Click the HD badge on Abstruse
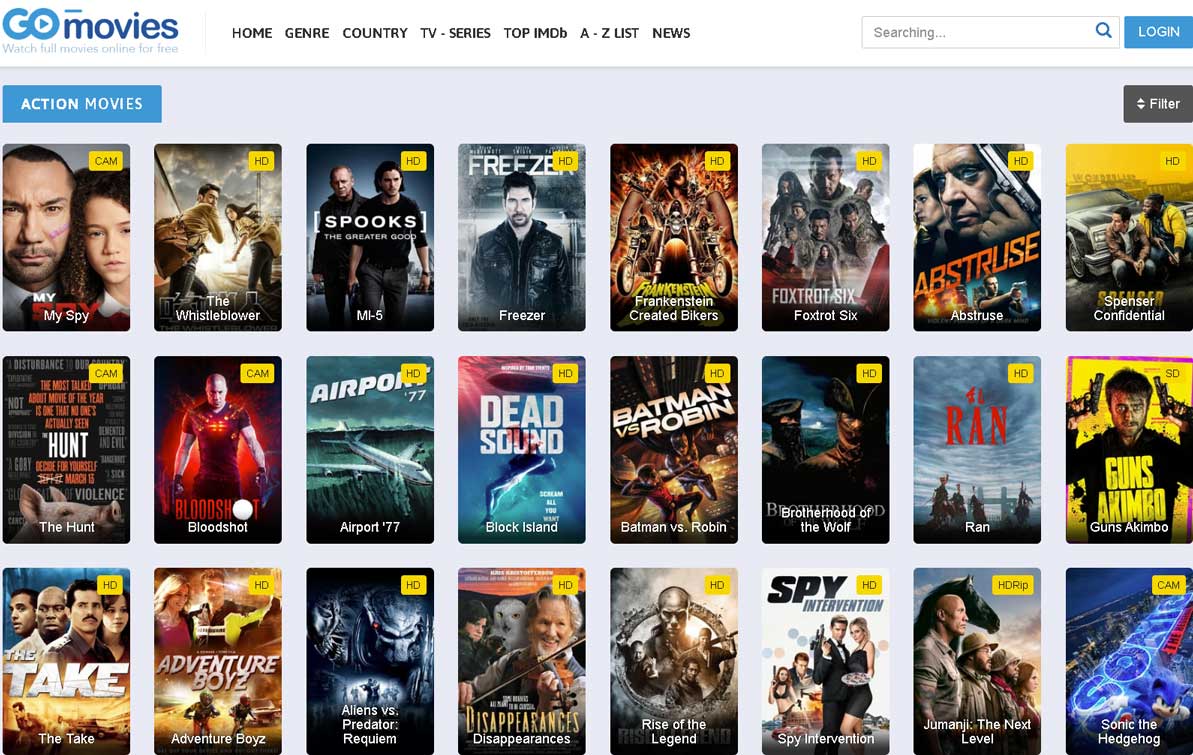1193x755 pixels. tap(1021, 161)
